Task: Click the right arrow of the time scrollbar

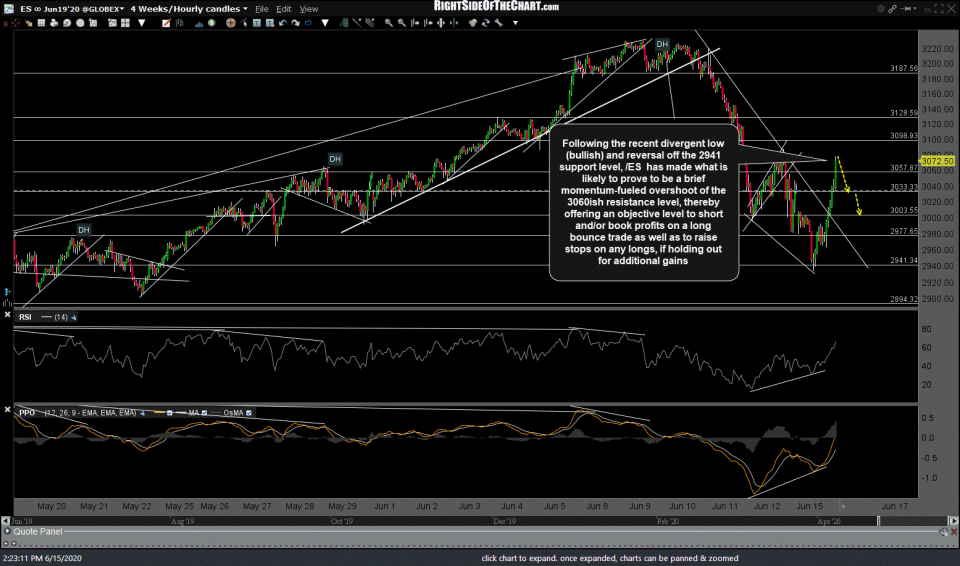Action: (954, 521)
